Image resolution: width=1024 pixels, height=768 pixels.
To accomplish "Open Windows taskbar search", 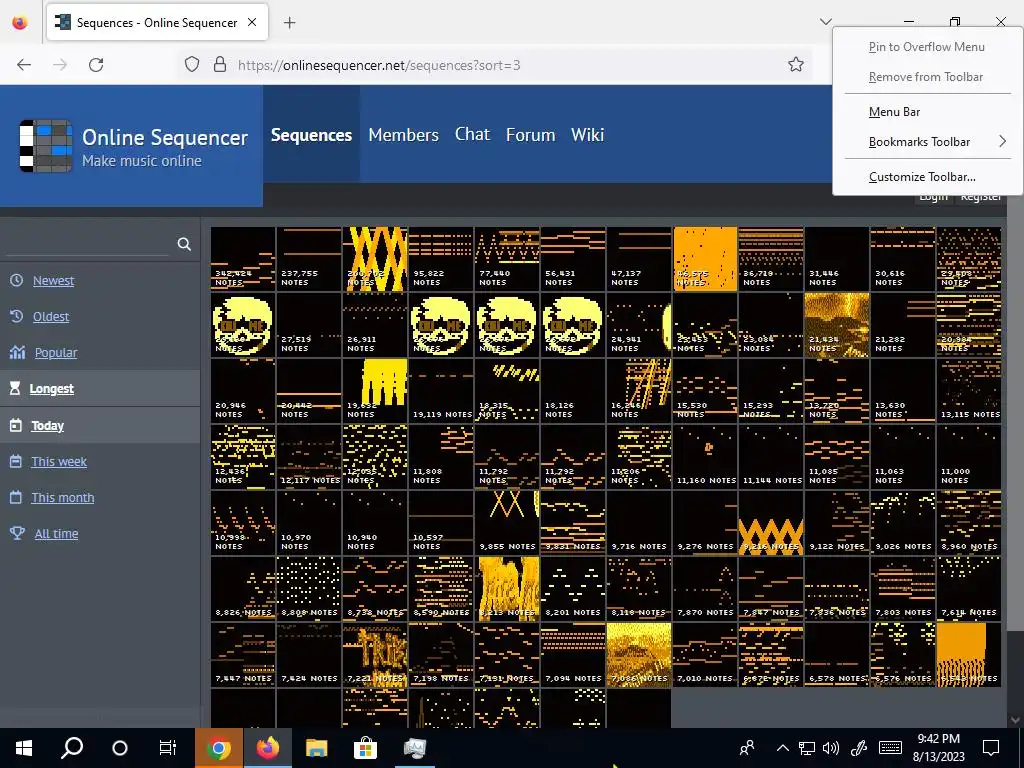I will pos(72,748).
